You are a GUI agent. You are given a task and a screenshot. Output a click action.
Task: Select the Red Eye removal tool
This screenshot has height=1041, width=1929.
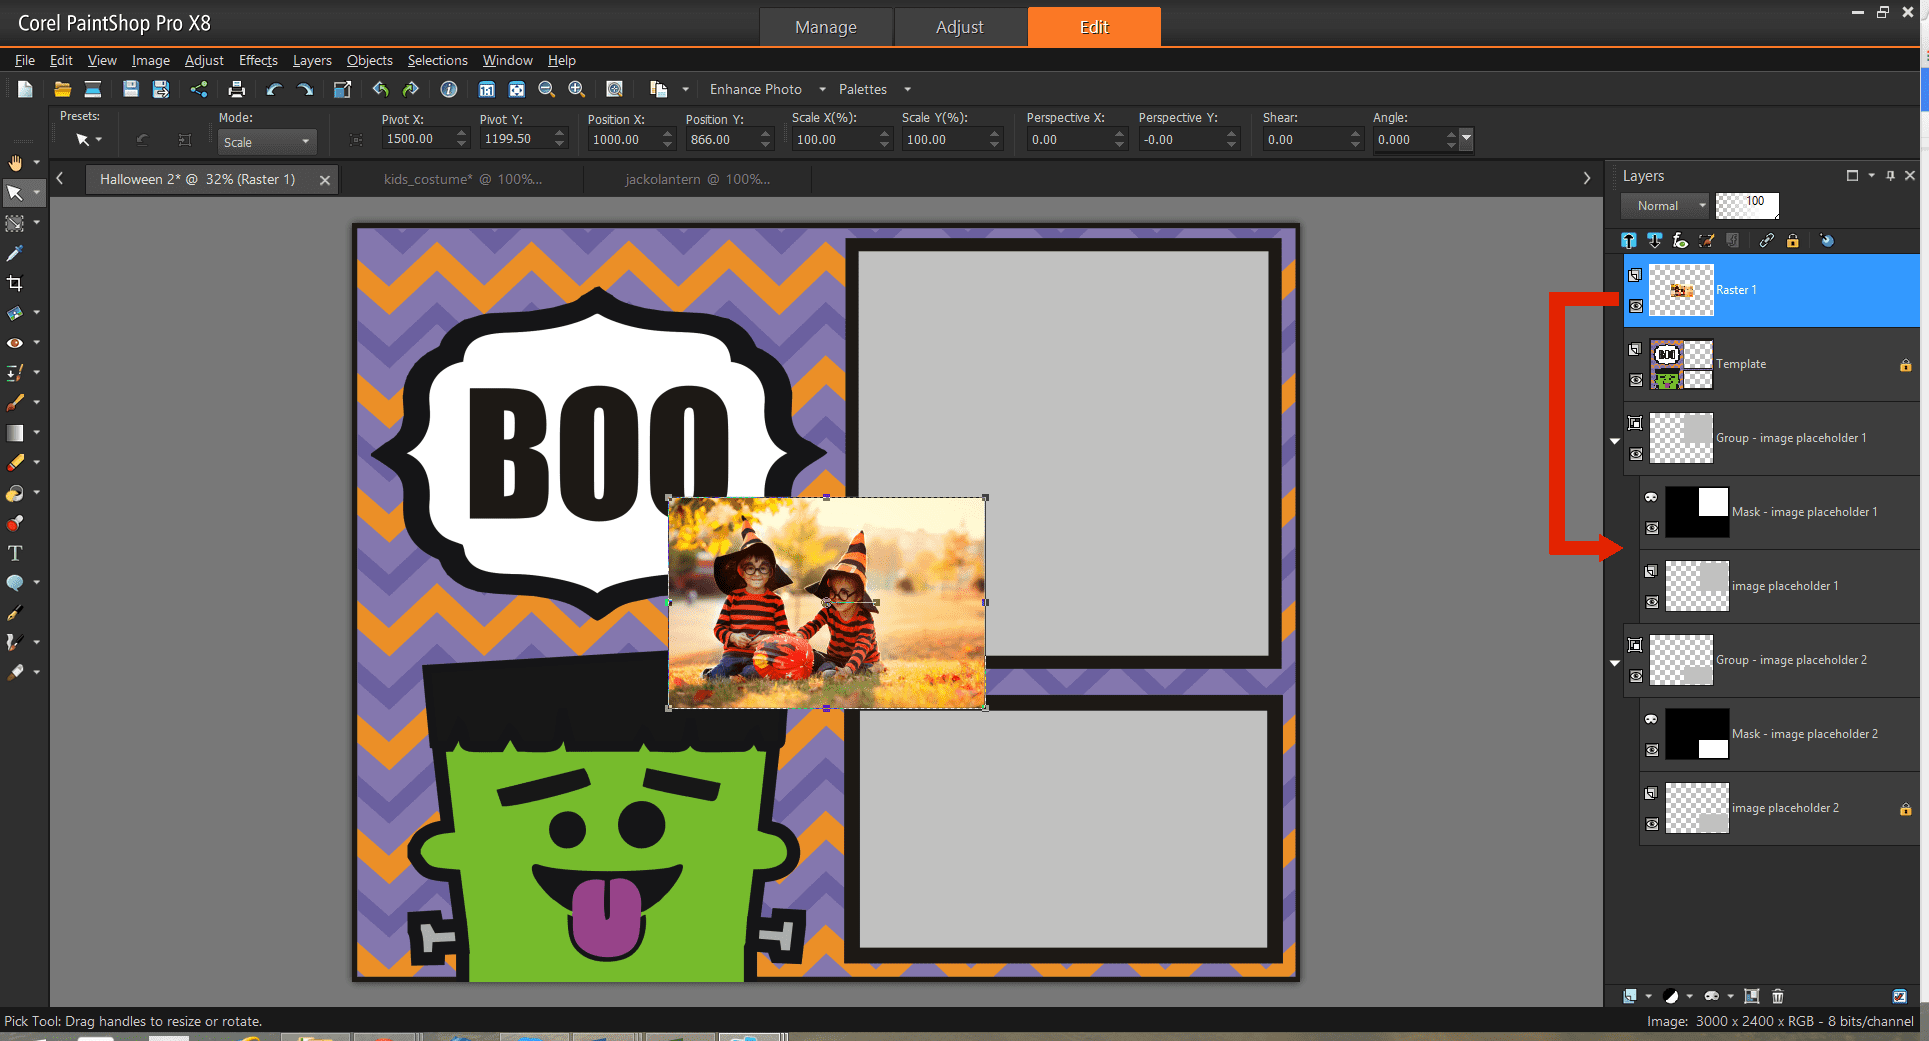[x=16, y=343]
